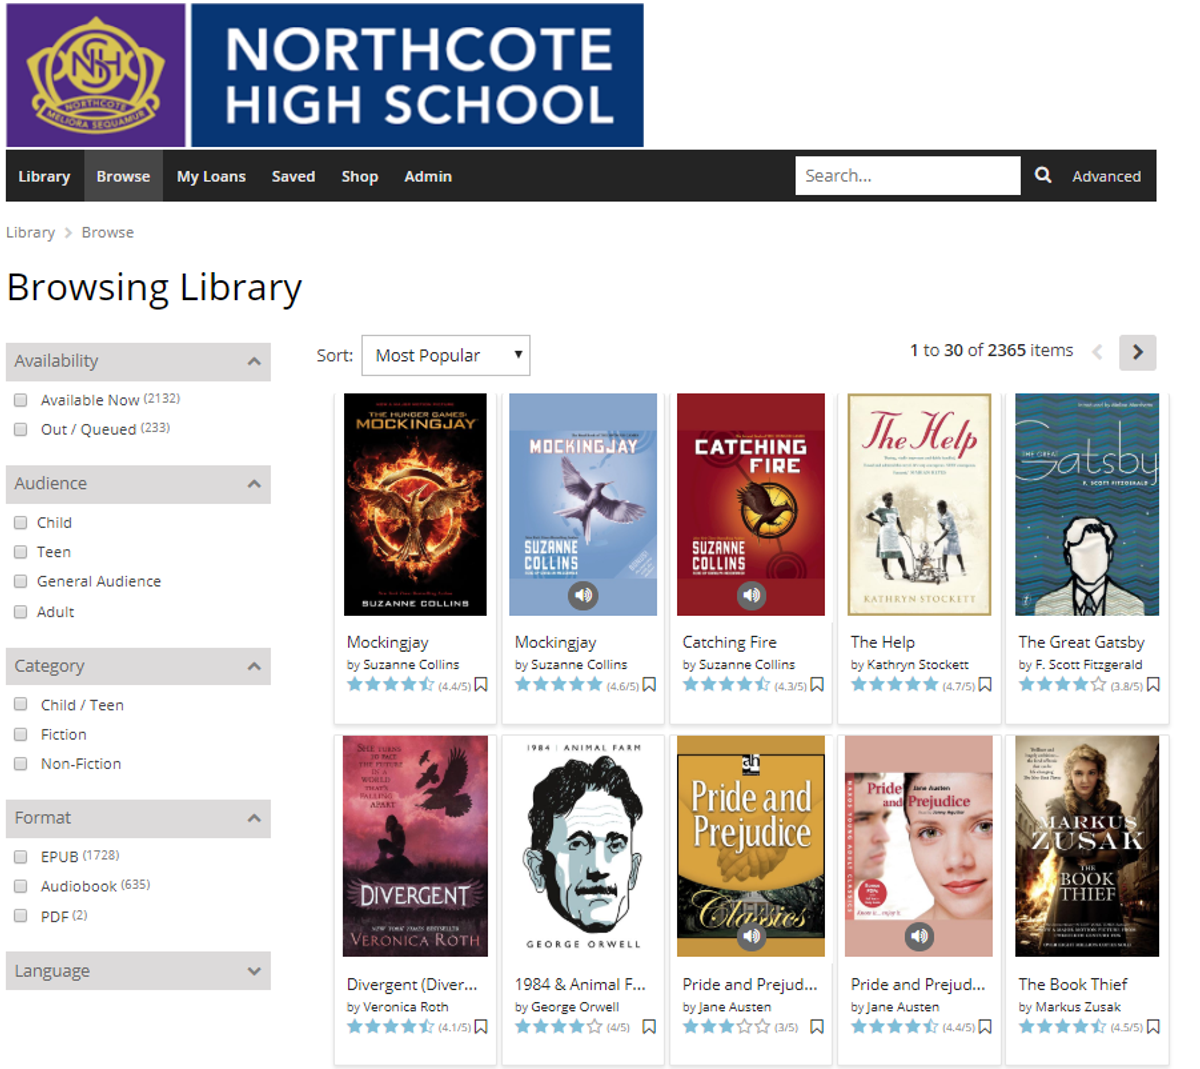The width and height of the screenshot is (1200, 1069).
Task: Click Browse breadcrumb link
Action: pos(107,232)
